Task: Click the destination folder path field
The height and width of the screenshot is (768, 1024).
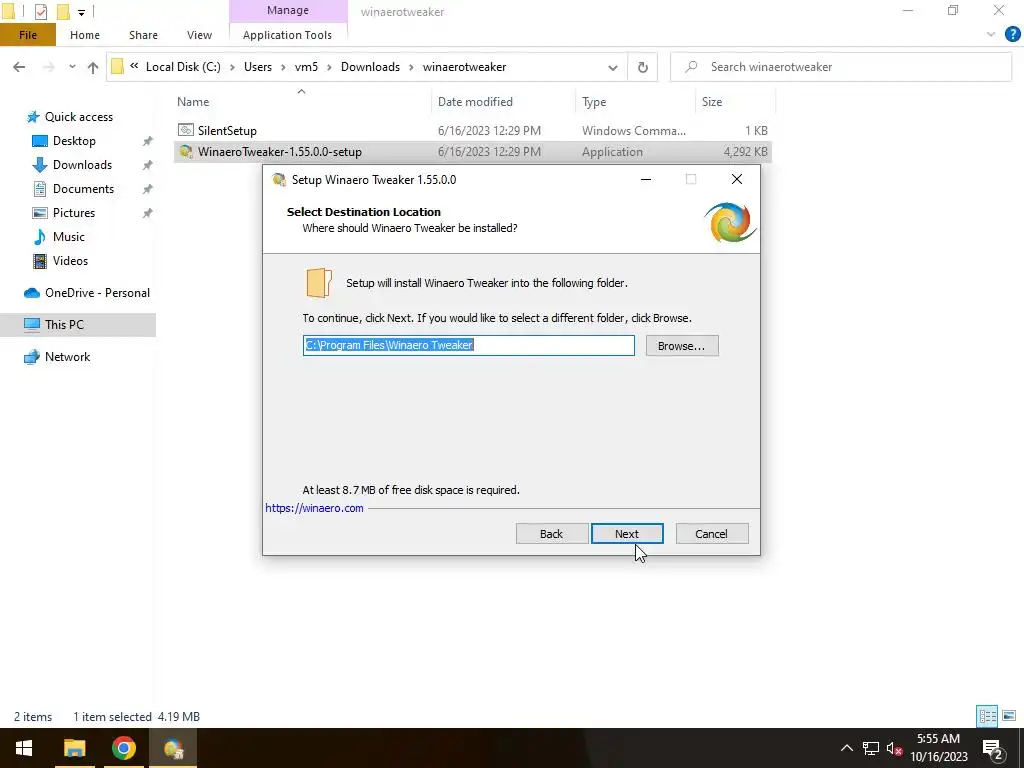Action: [x=468, y=345]
